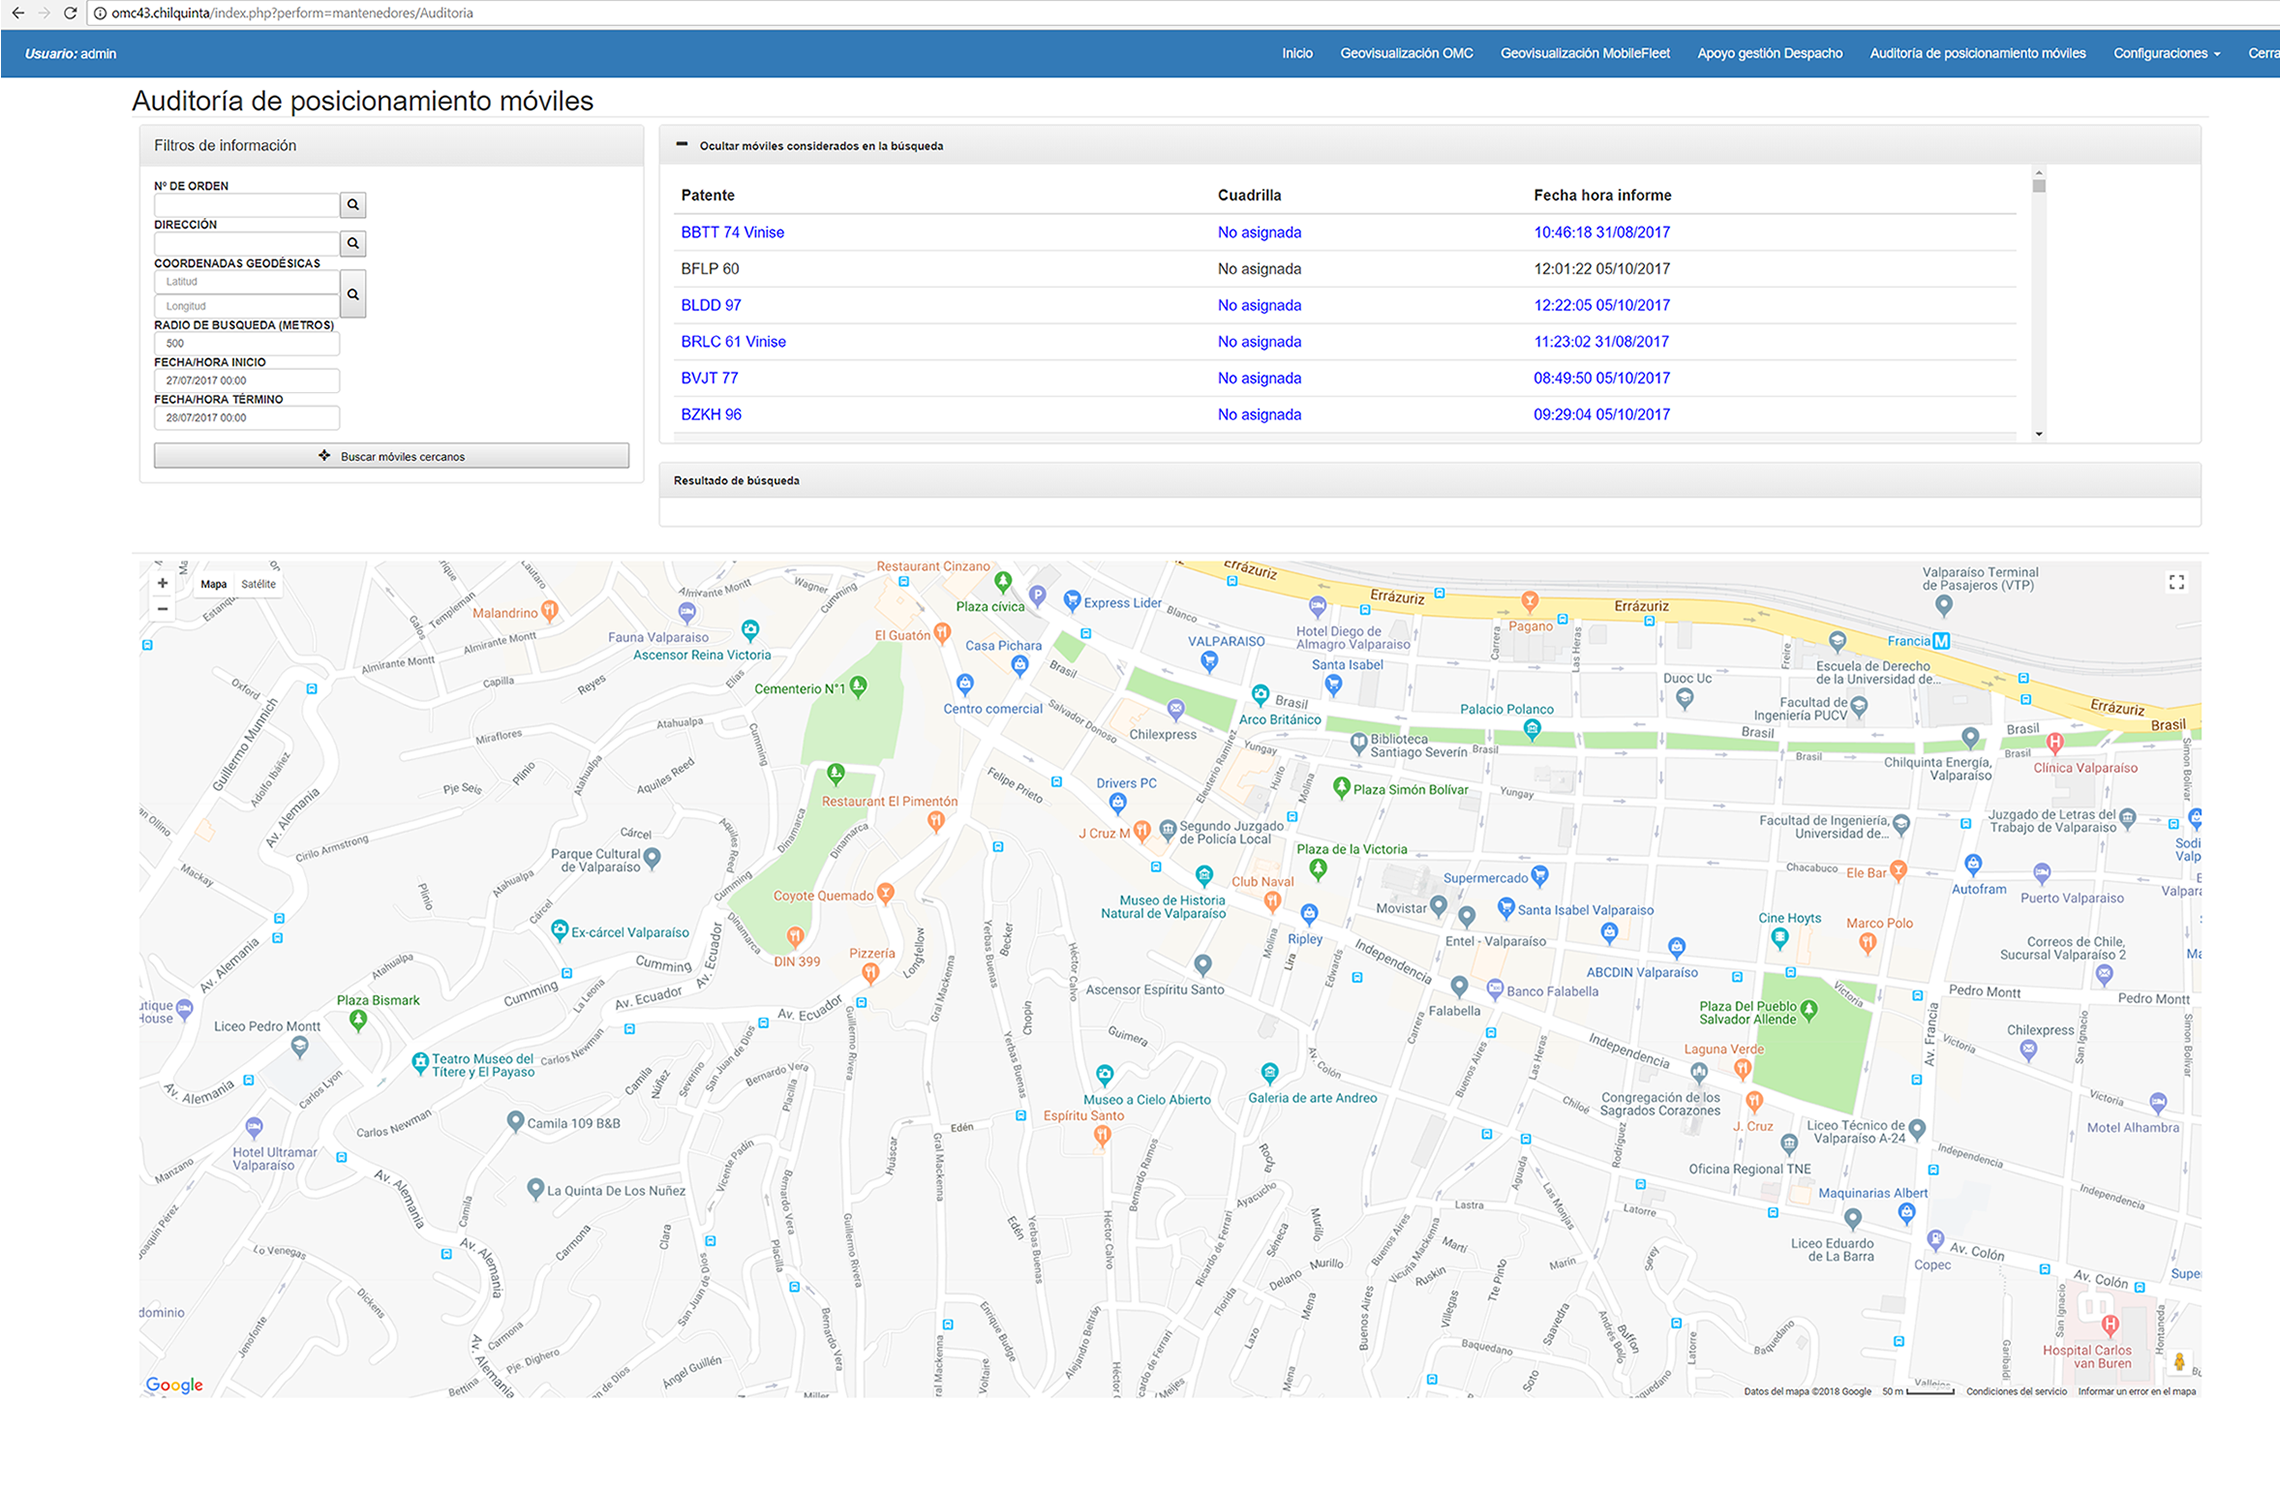Open Apoyo gestión Despacho menu item

tap(1769, 53)
